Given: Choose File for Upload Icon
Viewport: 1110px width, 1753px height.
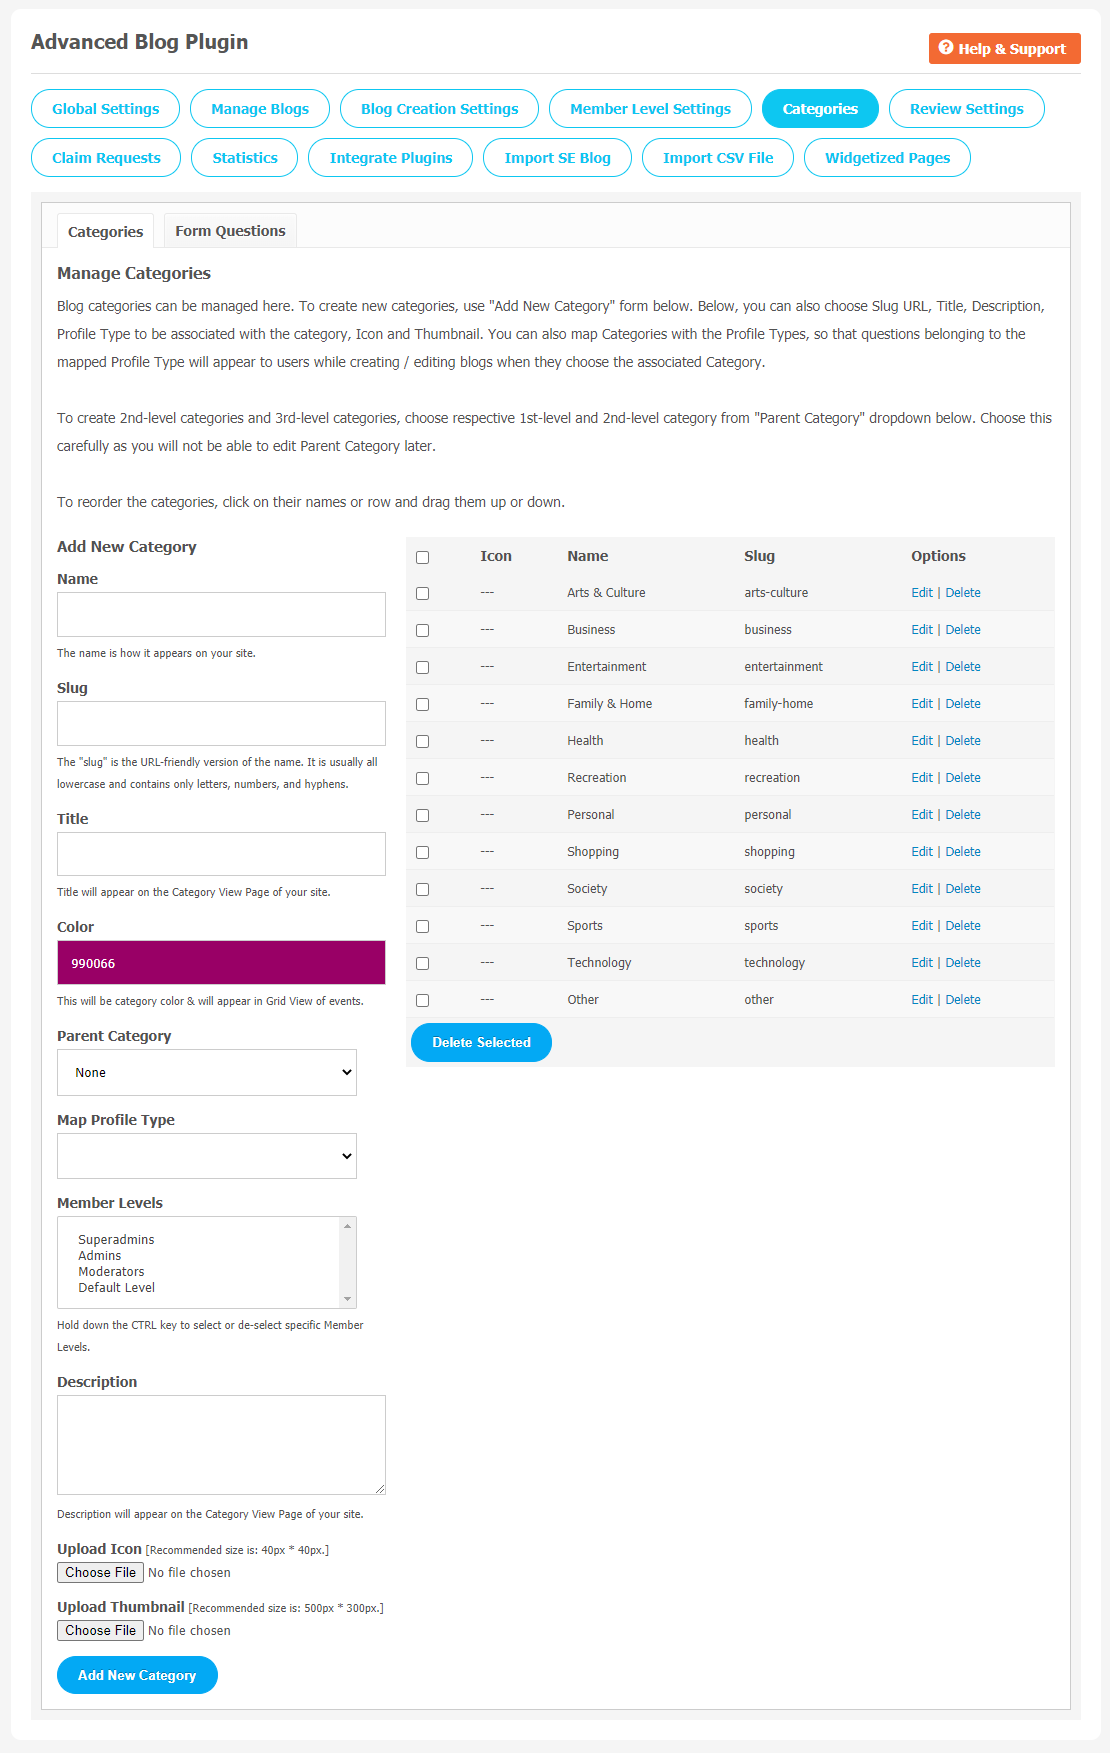Looking at the screenshot, I should (100, 1573).
